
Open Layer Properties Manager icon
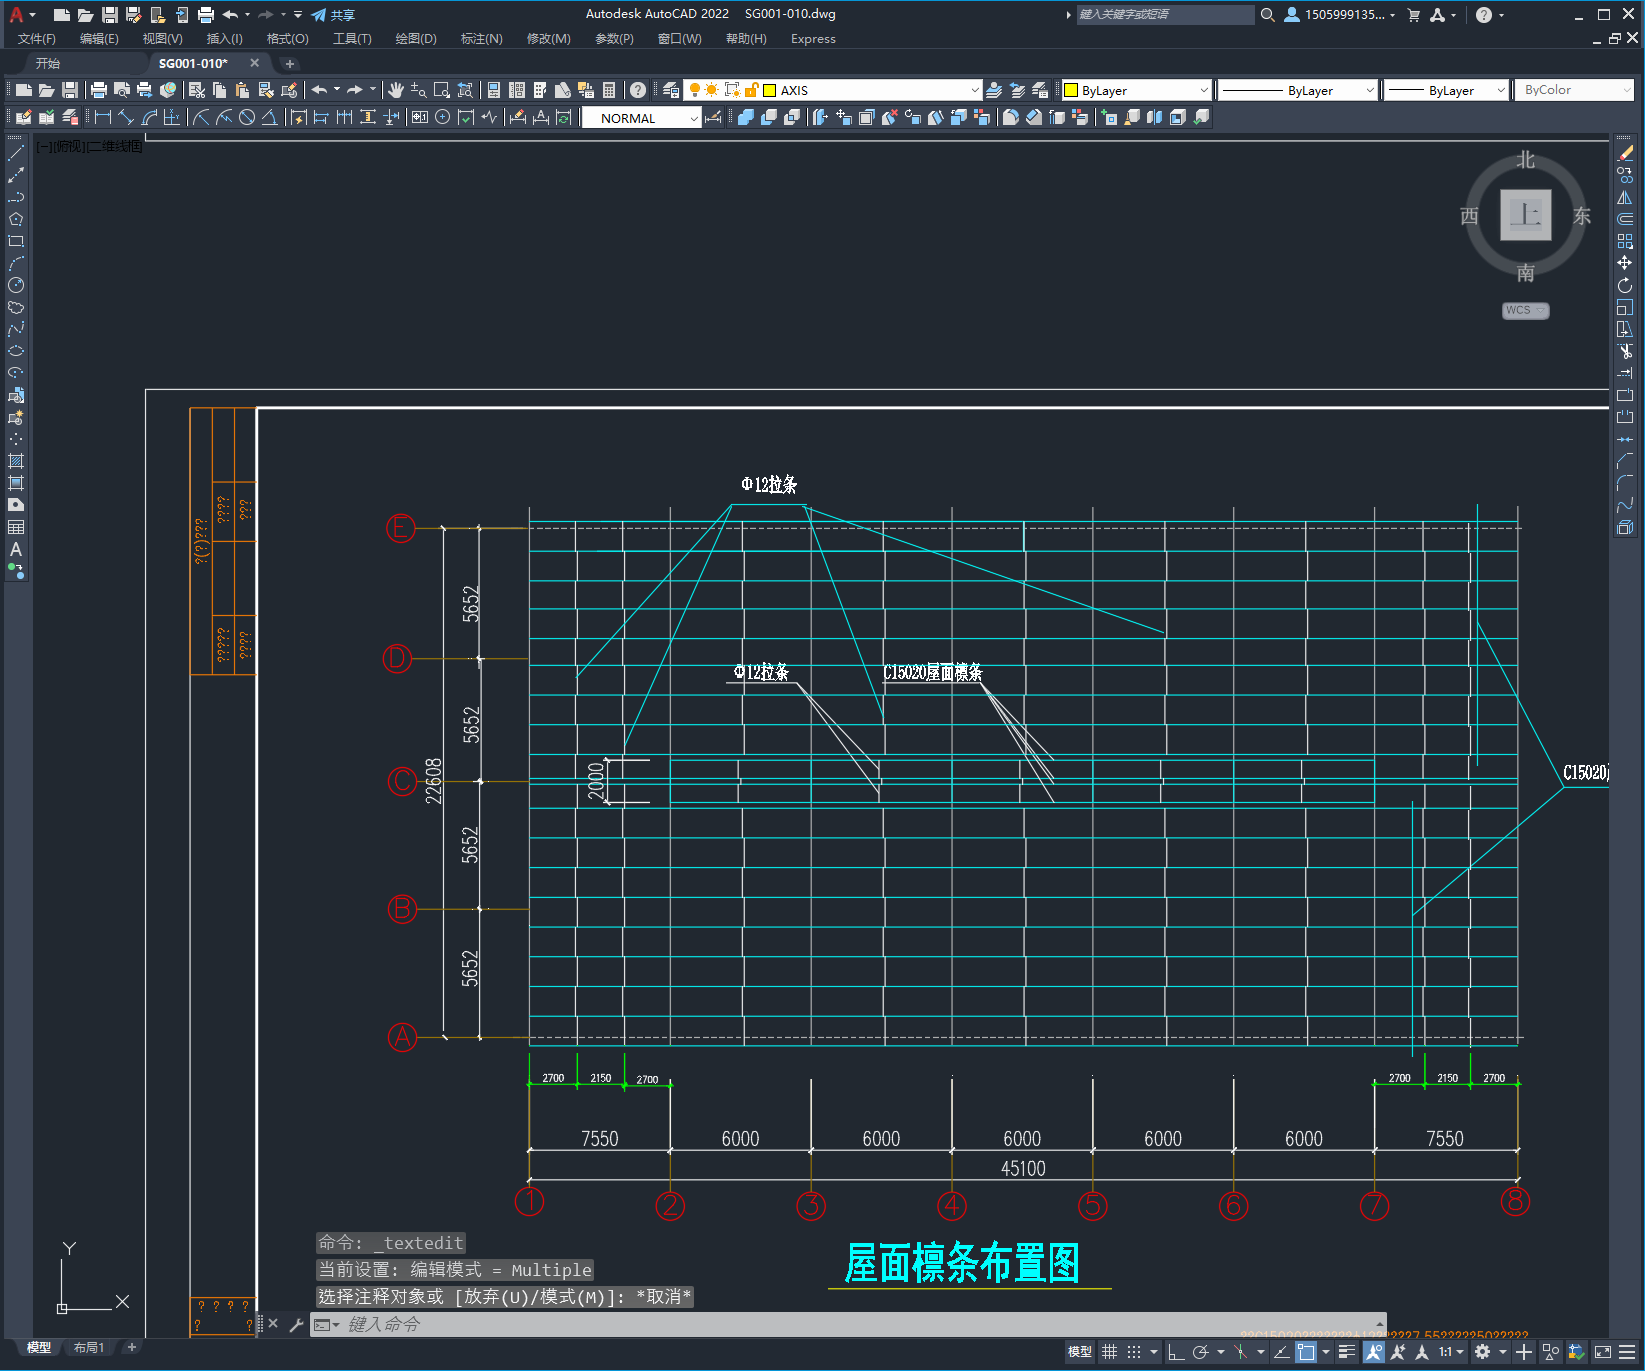671,90
